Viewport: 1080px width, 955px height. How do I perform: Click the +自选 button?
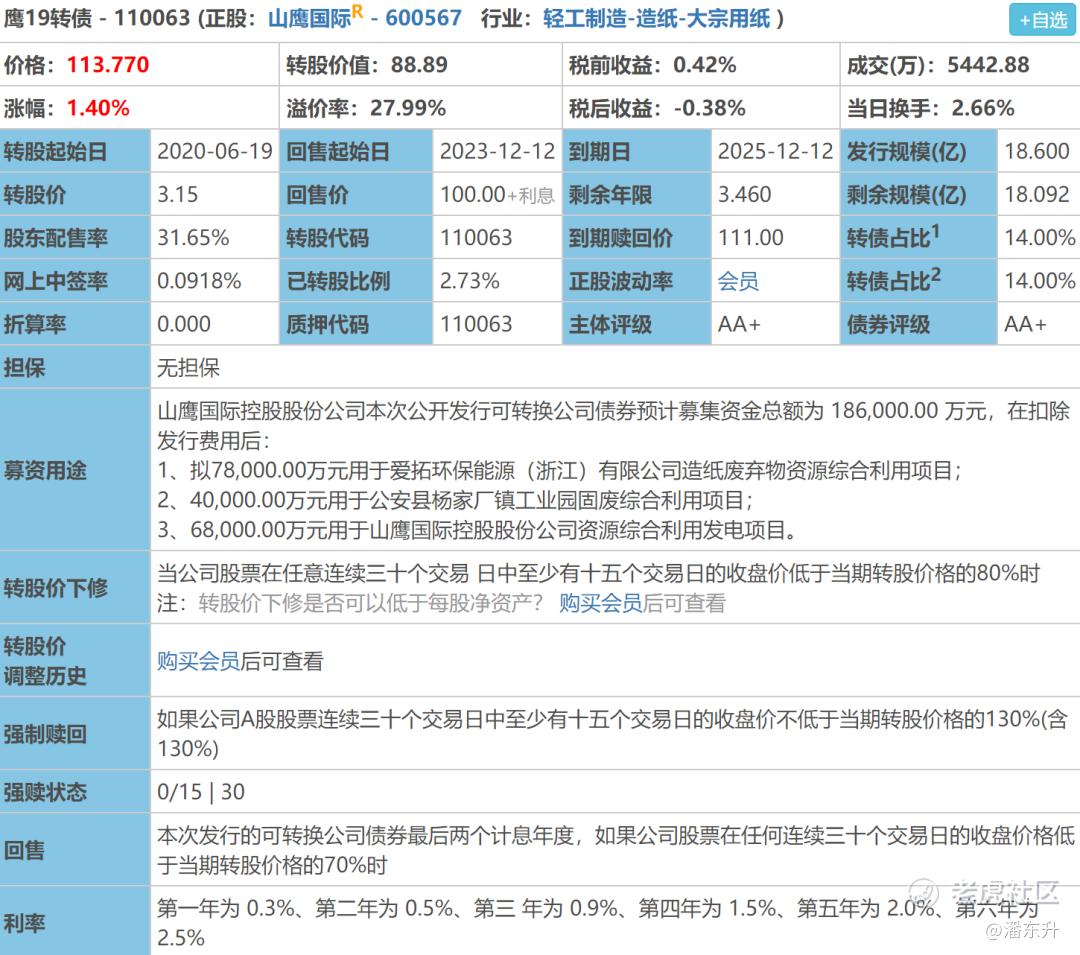[x=1042, y=19]
